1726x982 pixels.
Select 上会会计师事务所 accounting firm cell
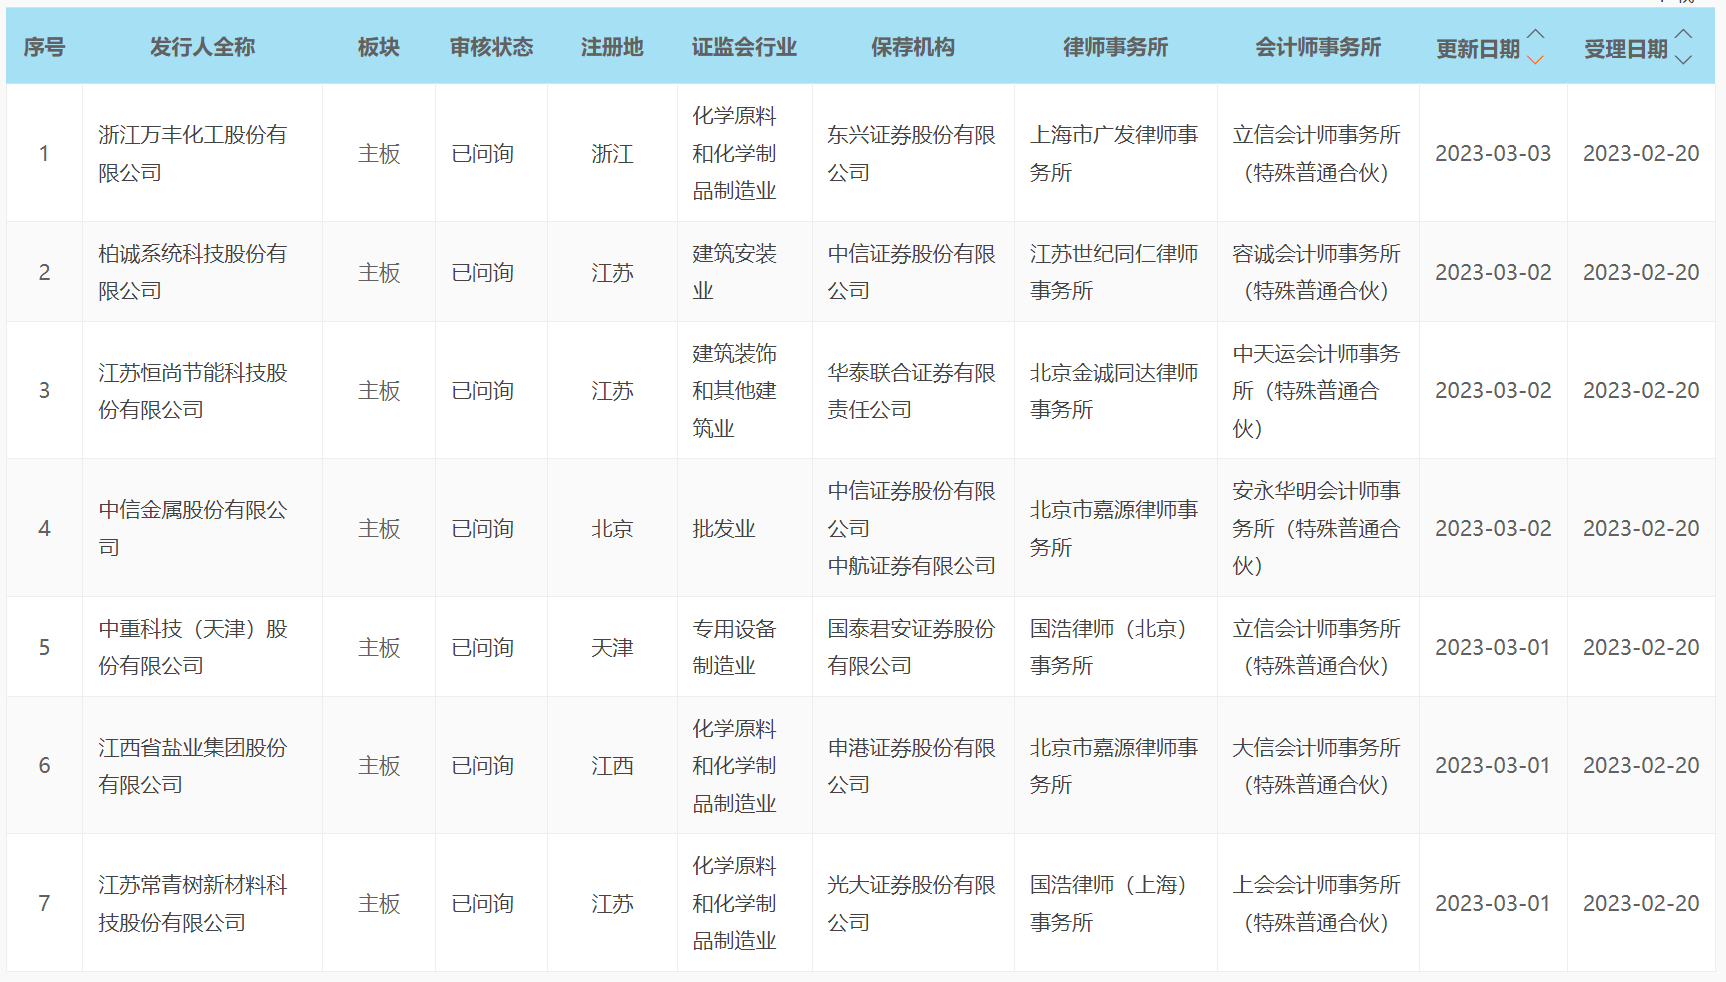pyautogui.click(x=1317, y=903)
